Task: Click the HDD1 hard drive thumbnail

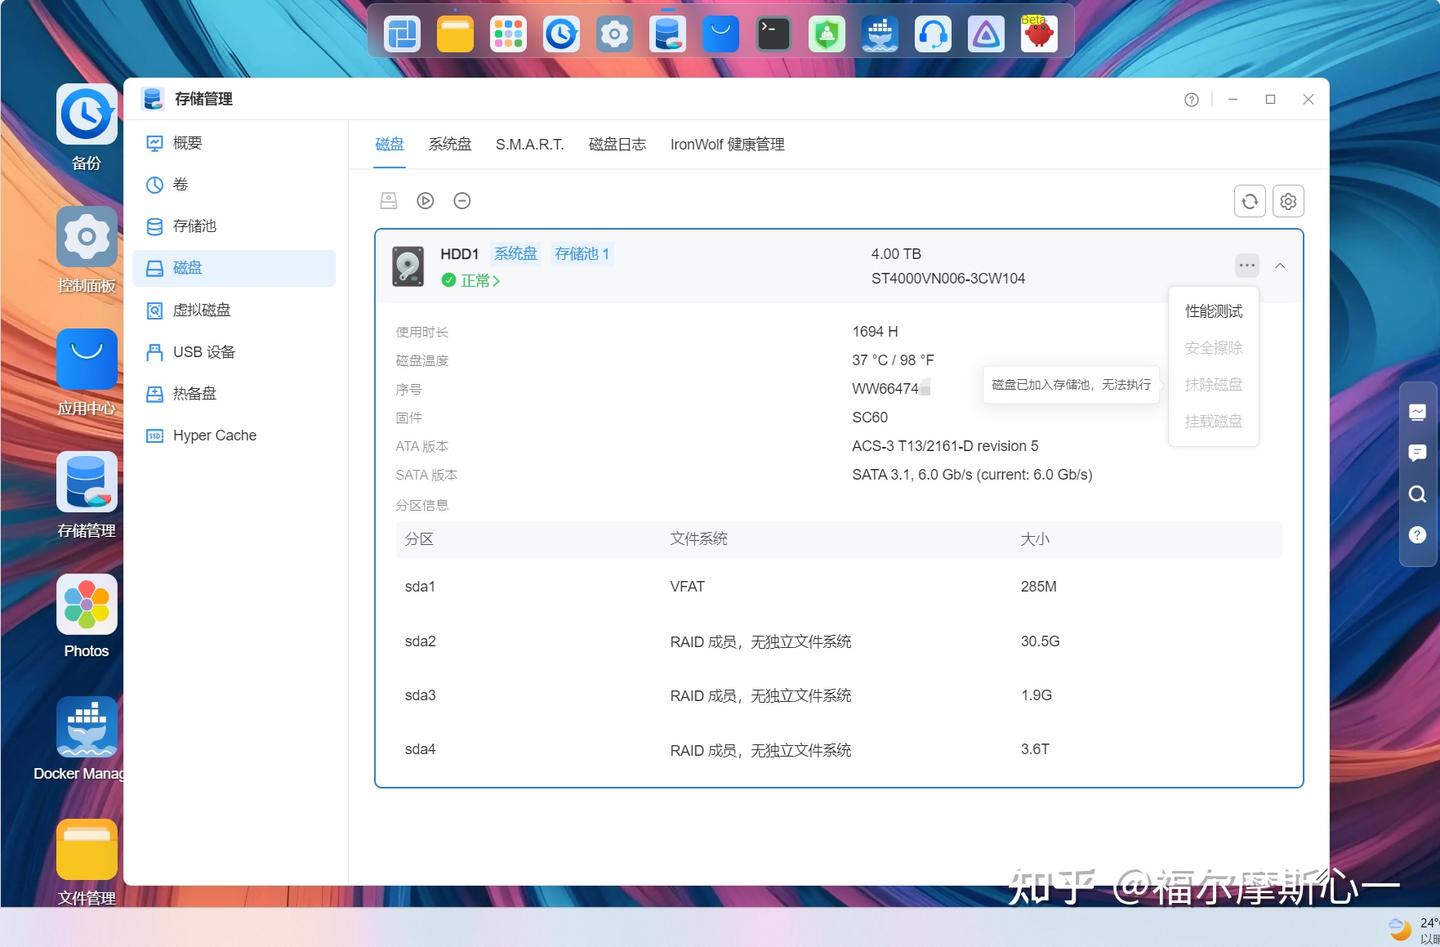Action: coord(408,267)
